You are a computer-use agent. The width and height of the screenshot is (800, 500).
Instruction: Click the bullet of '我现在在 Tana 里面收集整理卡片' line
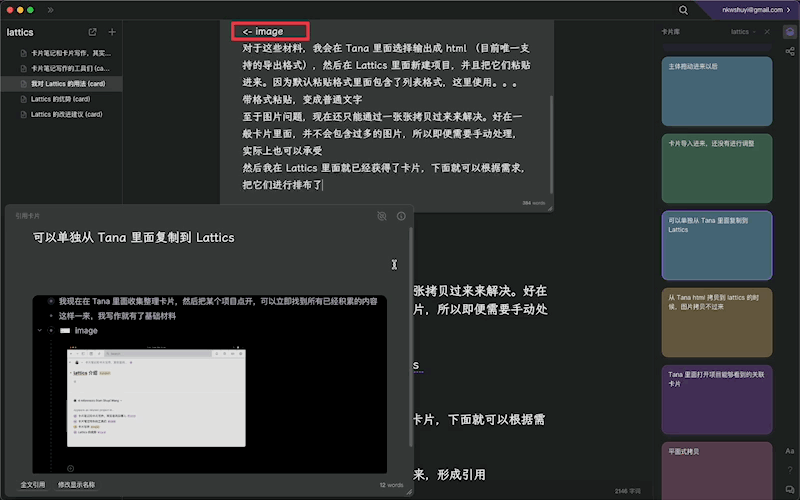tap(51, 302)
